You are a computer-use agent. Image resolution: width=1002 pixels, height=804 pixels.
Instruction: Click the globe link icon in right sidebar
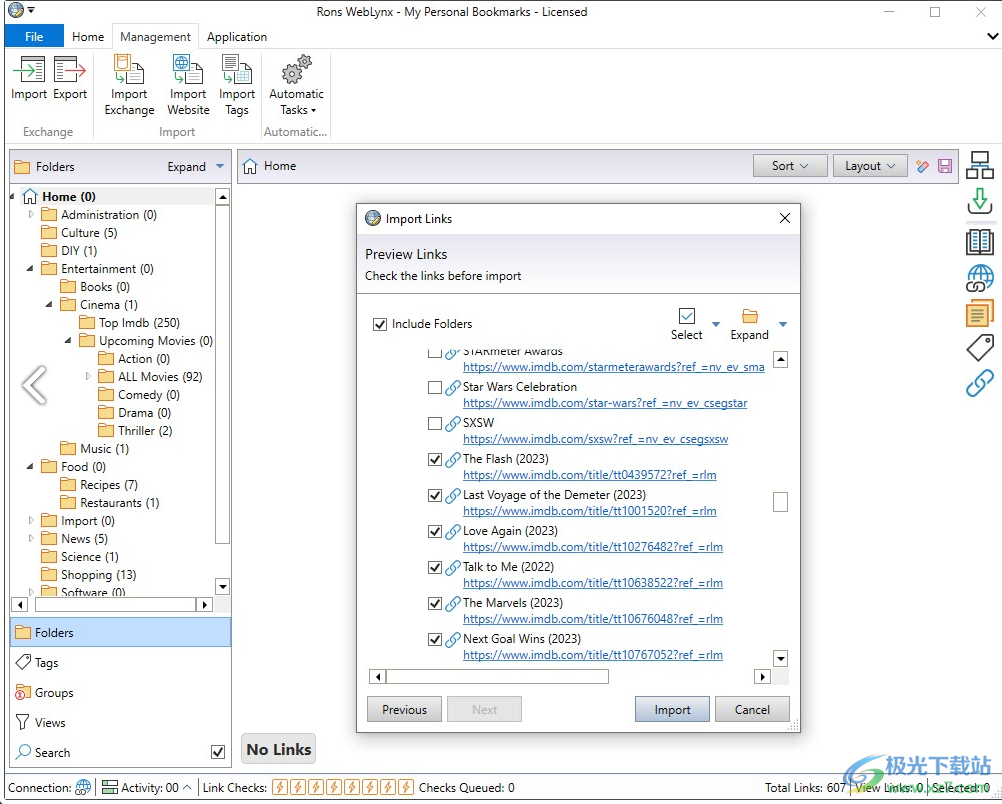(x=980, y=278)
